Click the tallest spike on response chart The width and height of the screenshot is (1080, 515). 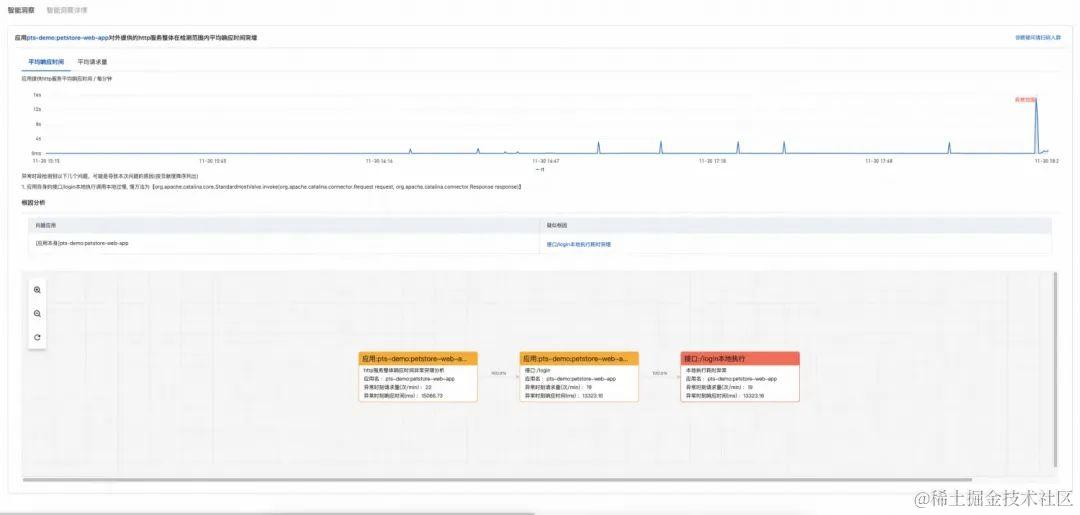pos(1036,124)
